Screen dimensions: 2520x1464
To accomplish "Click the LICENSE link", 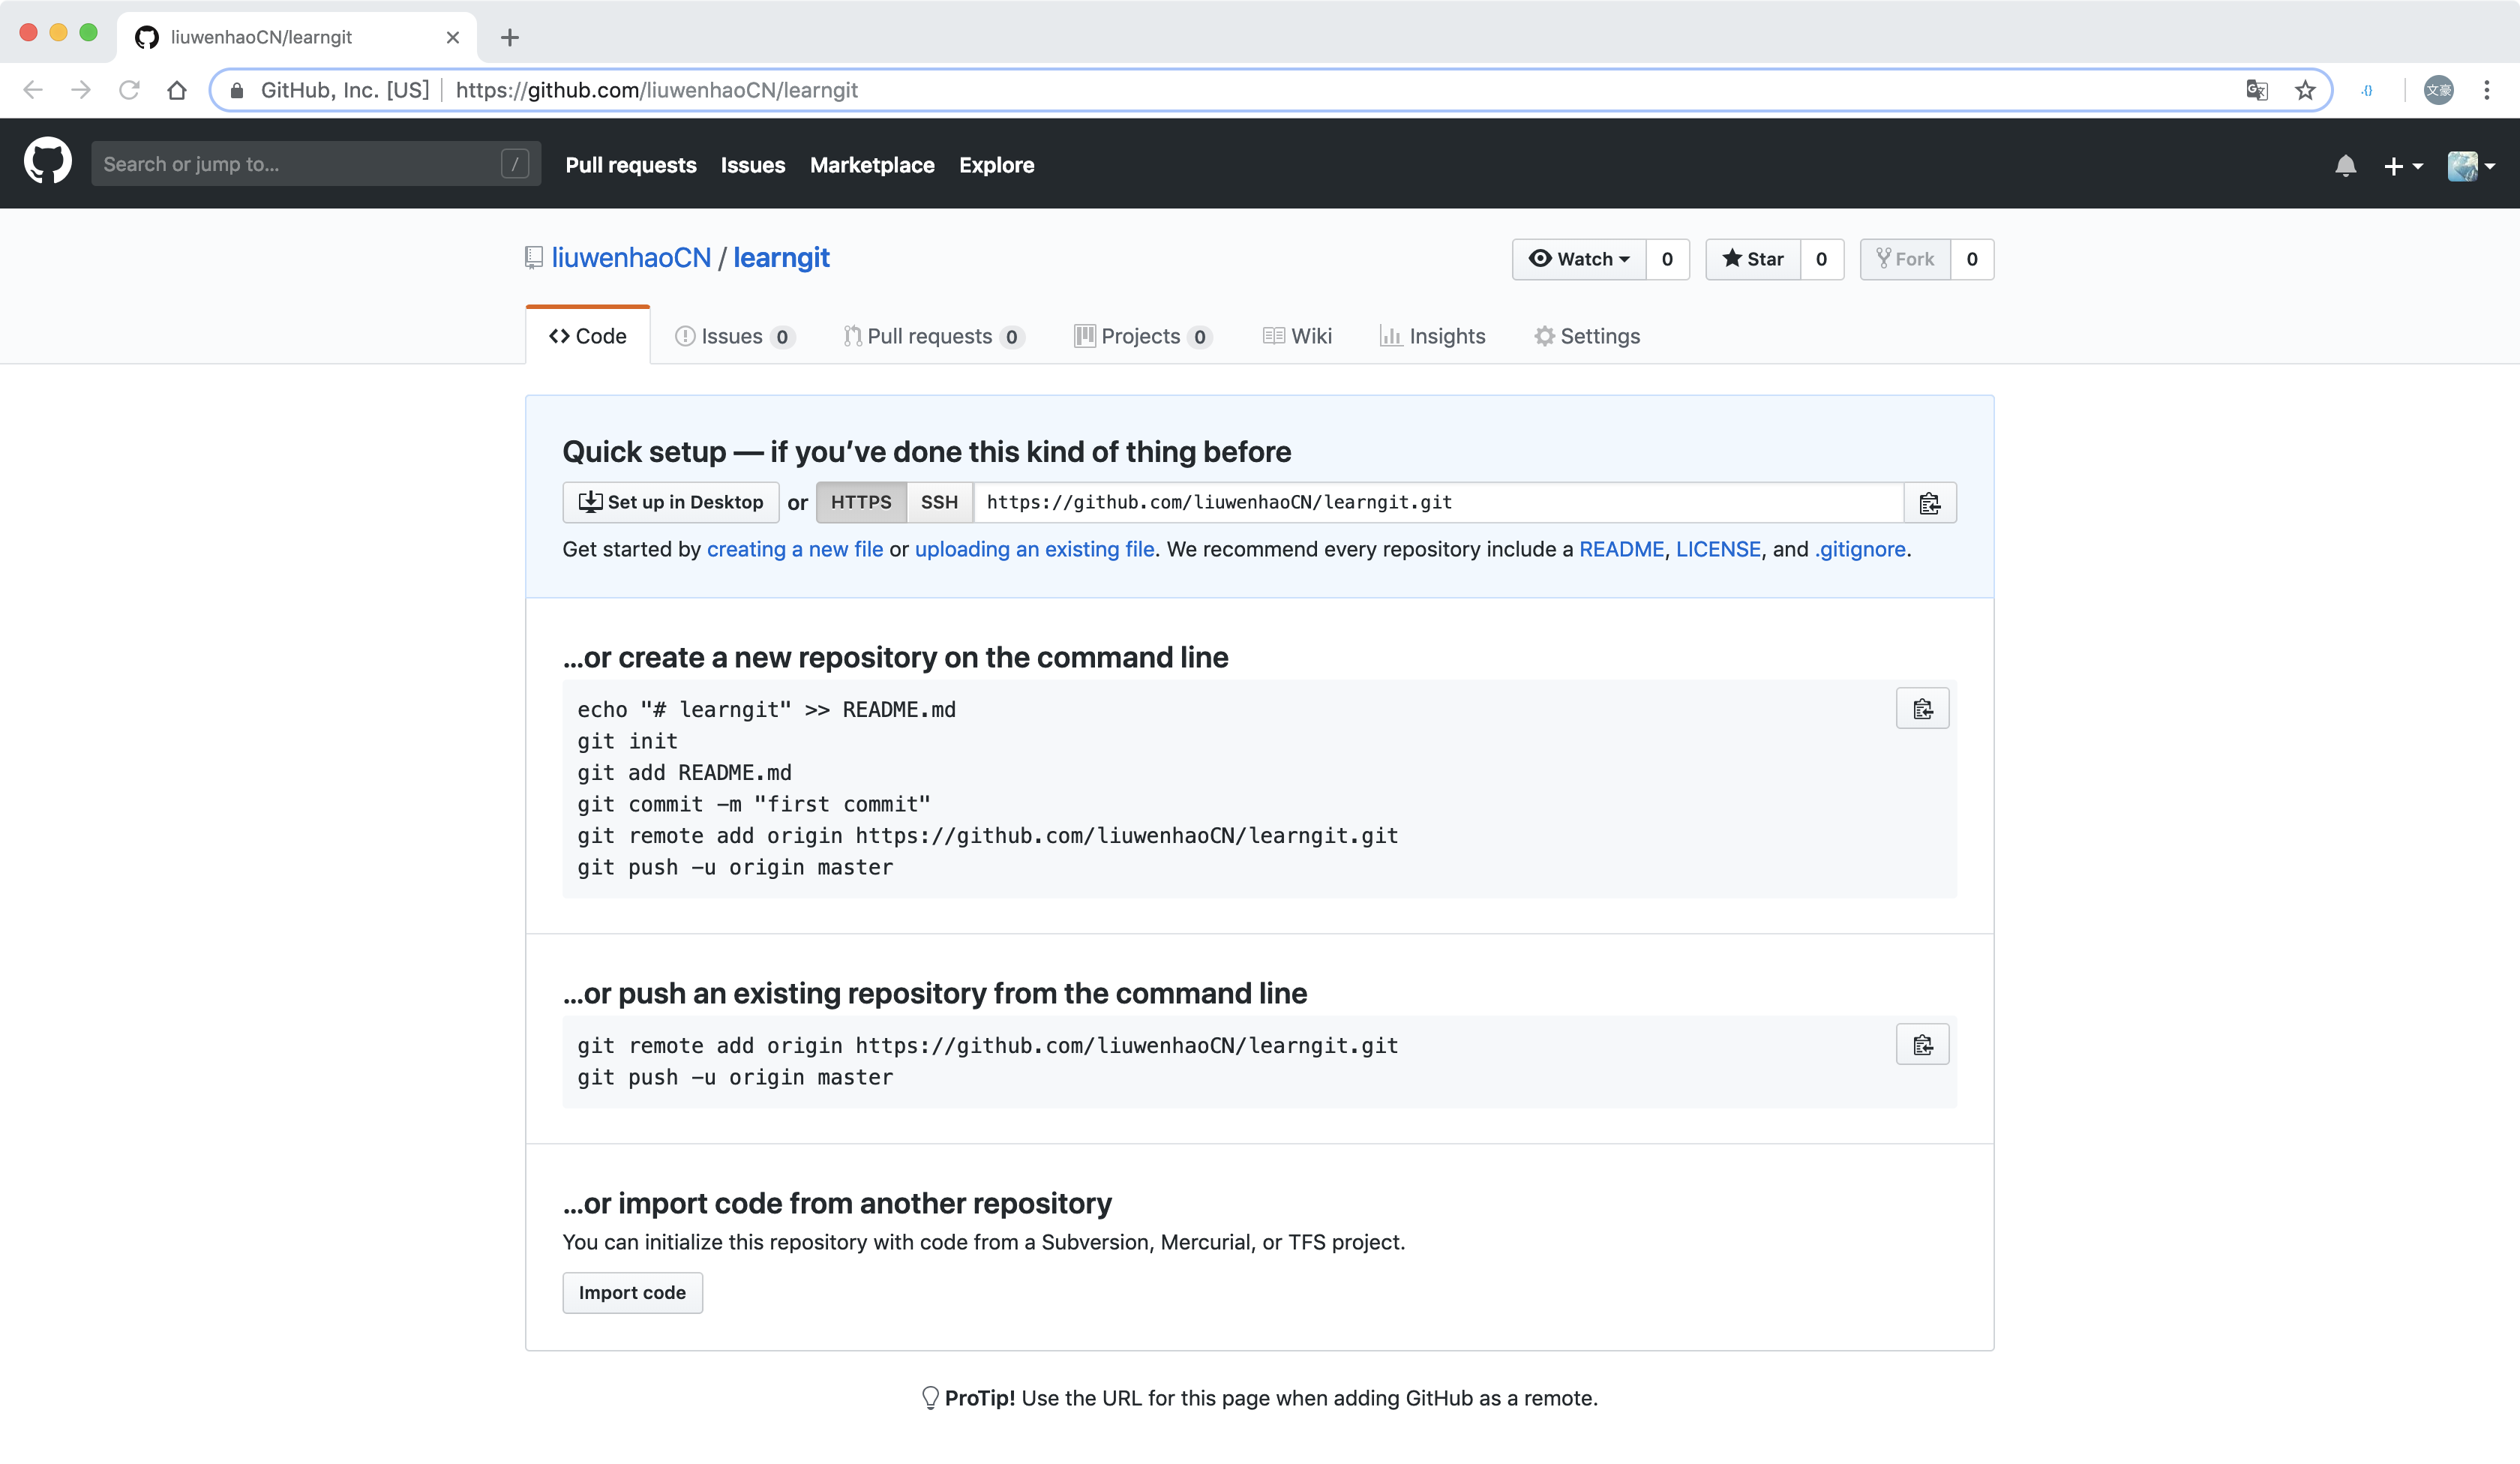I will click(1718, 549).
